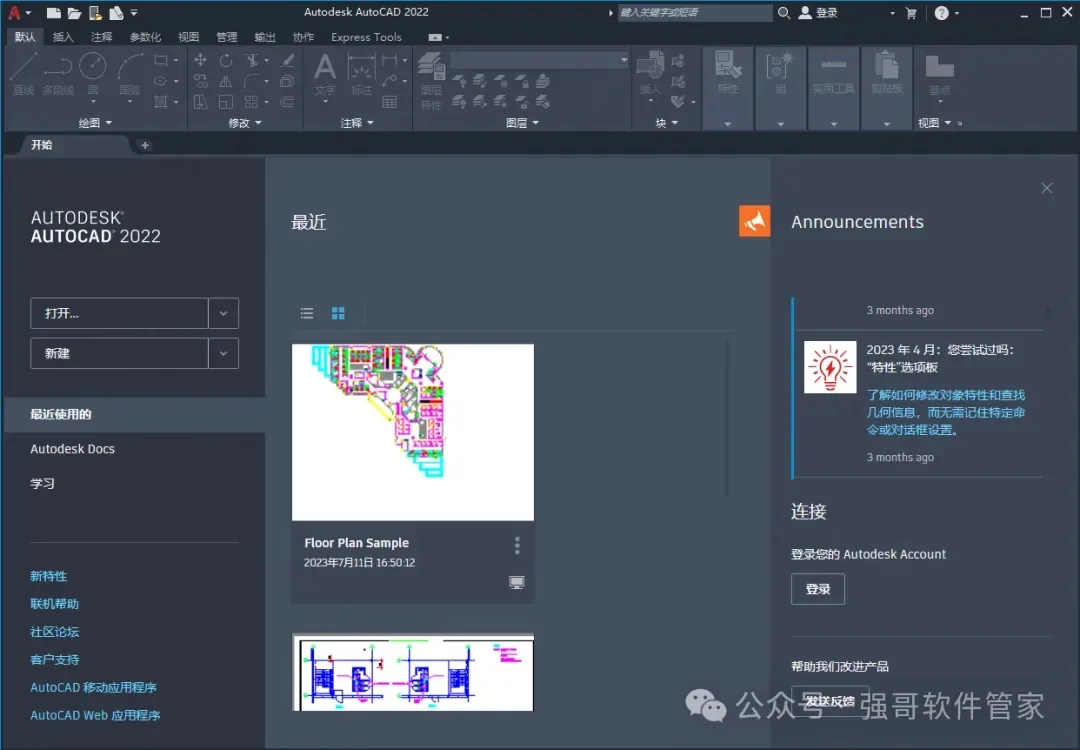Click the orange Announcements megaphone icon
The width and height of the screenshot is (1080, 750).
[x=754, y=221]
